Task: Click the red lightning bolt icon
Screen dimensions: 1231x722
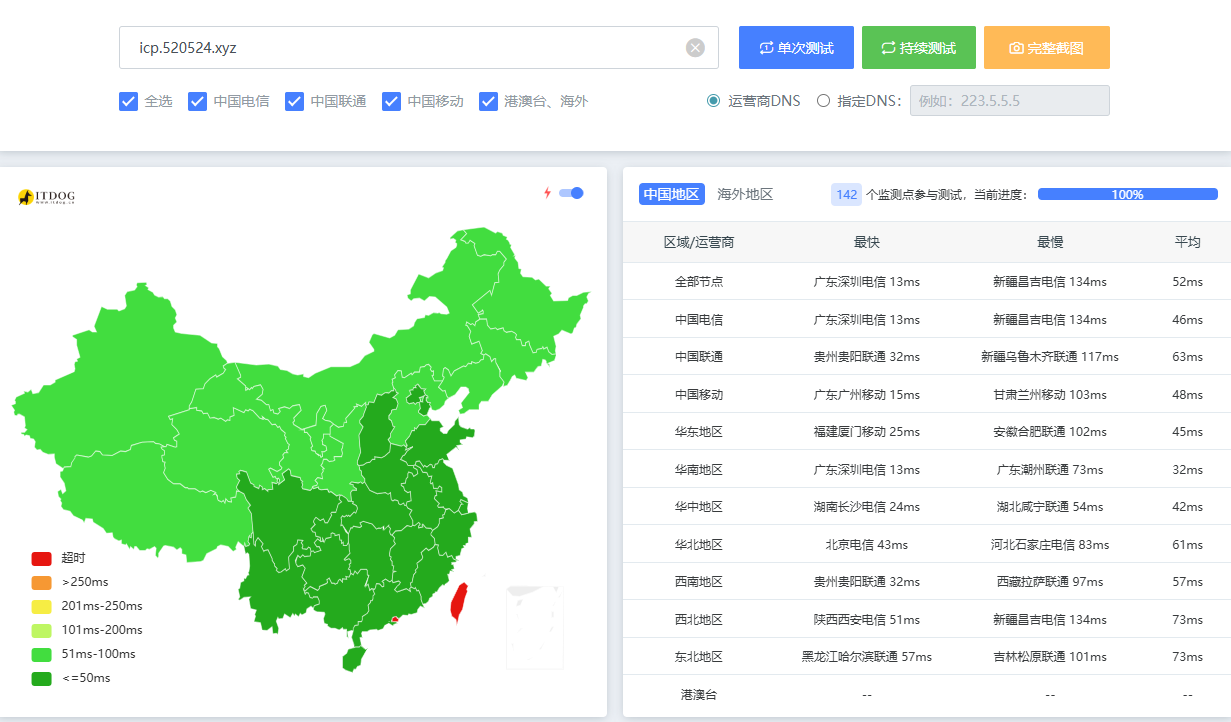Action: coord(547,193)
